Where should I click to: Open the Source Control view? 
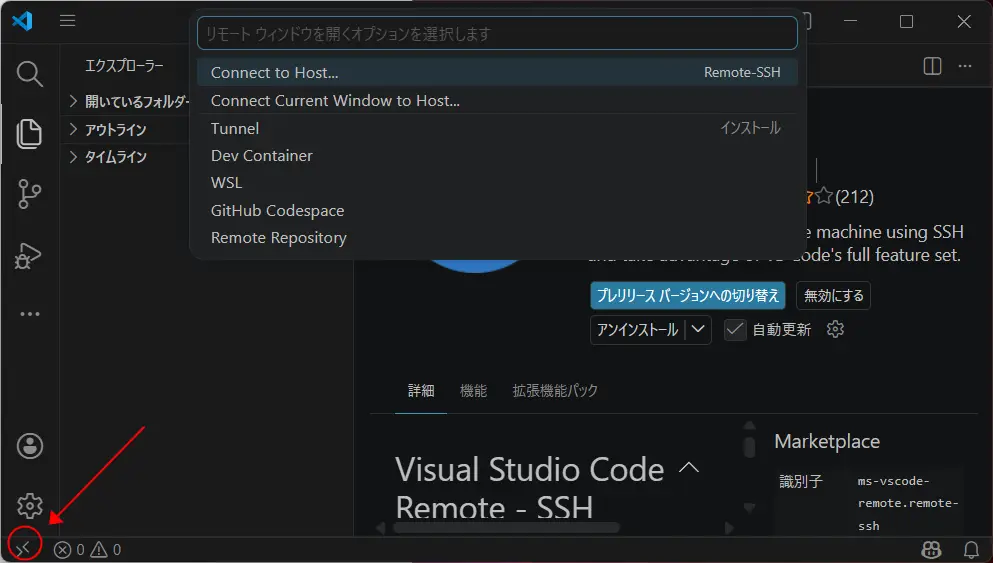point(29,194)
